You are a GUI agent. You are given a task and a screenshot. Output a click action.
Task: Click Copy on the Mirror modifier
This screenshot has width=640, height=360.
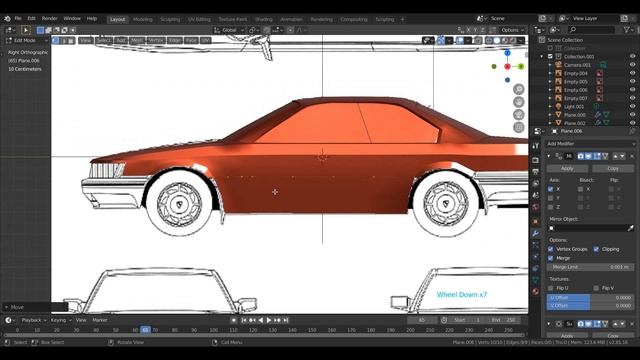click(x=613, y=168)
